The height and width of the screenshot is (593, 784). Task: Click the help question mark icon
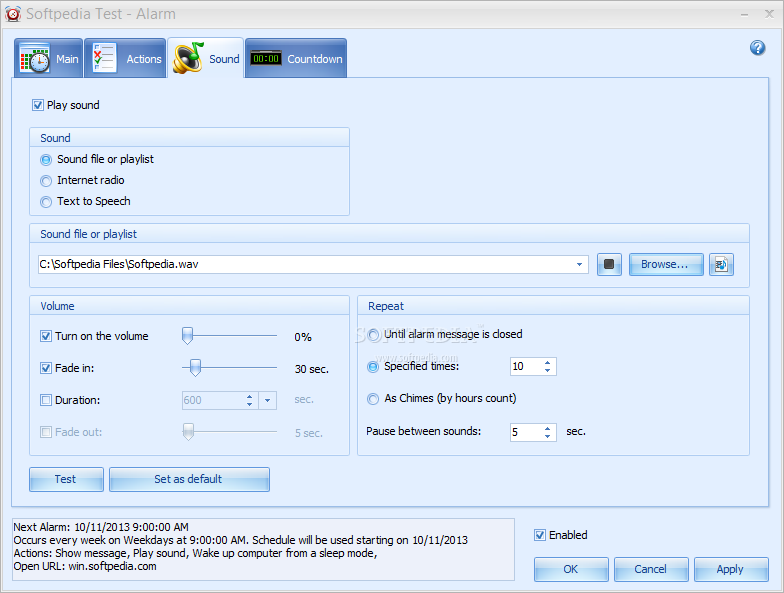tap(758, 48)
